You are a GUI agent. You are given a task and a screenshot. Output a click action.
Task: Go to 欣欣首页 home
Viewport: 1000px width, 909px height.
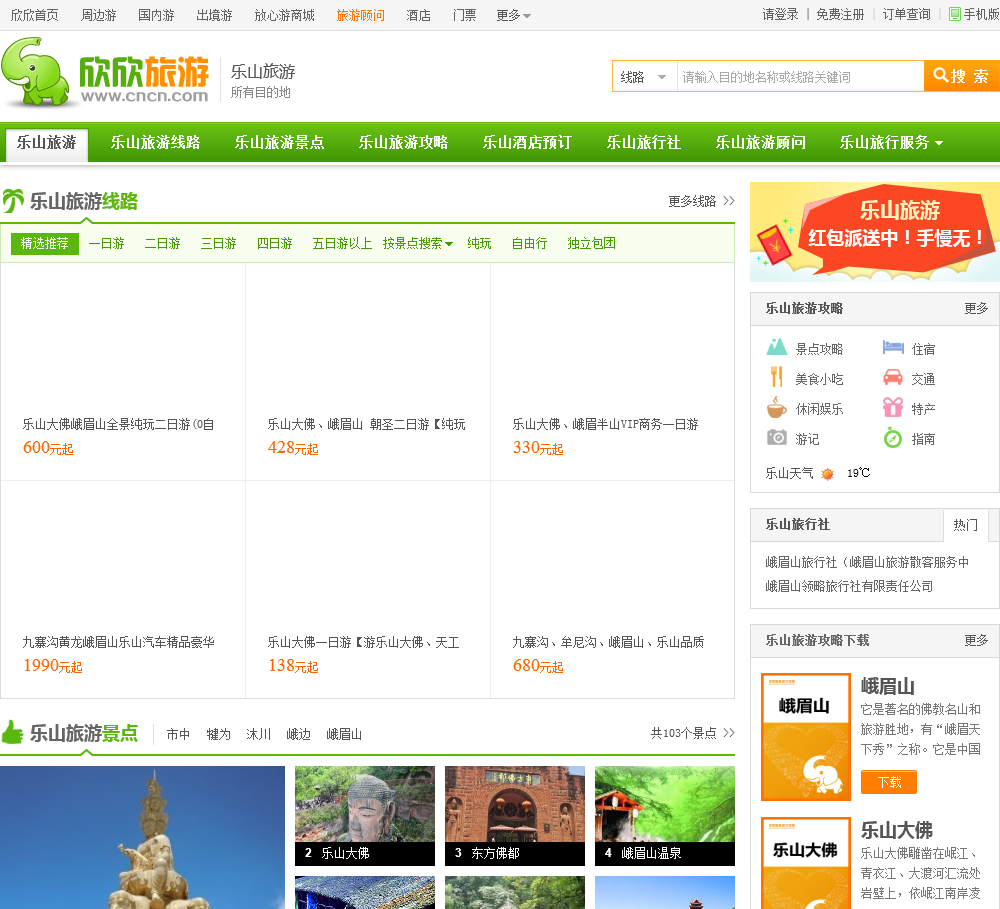(34, 15)
